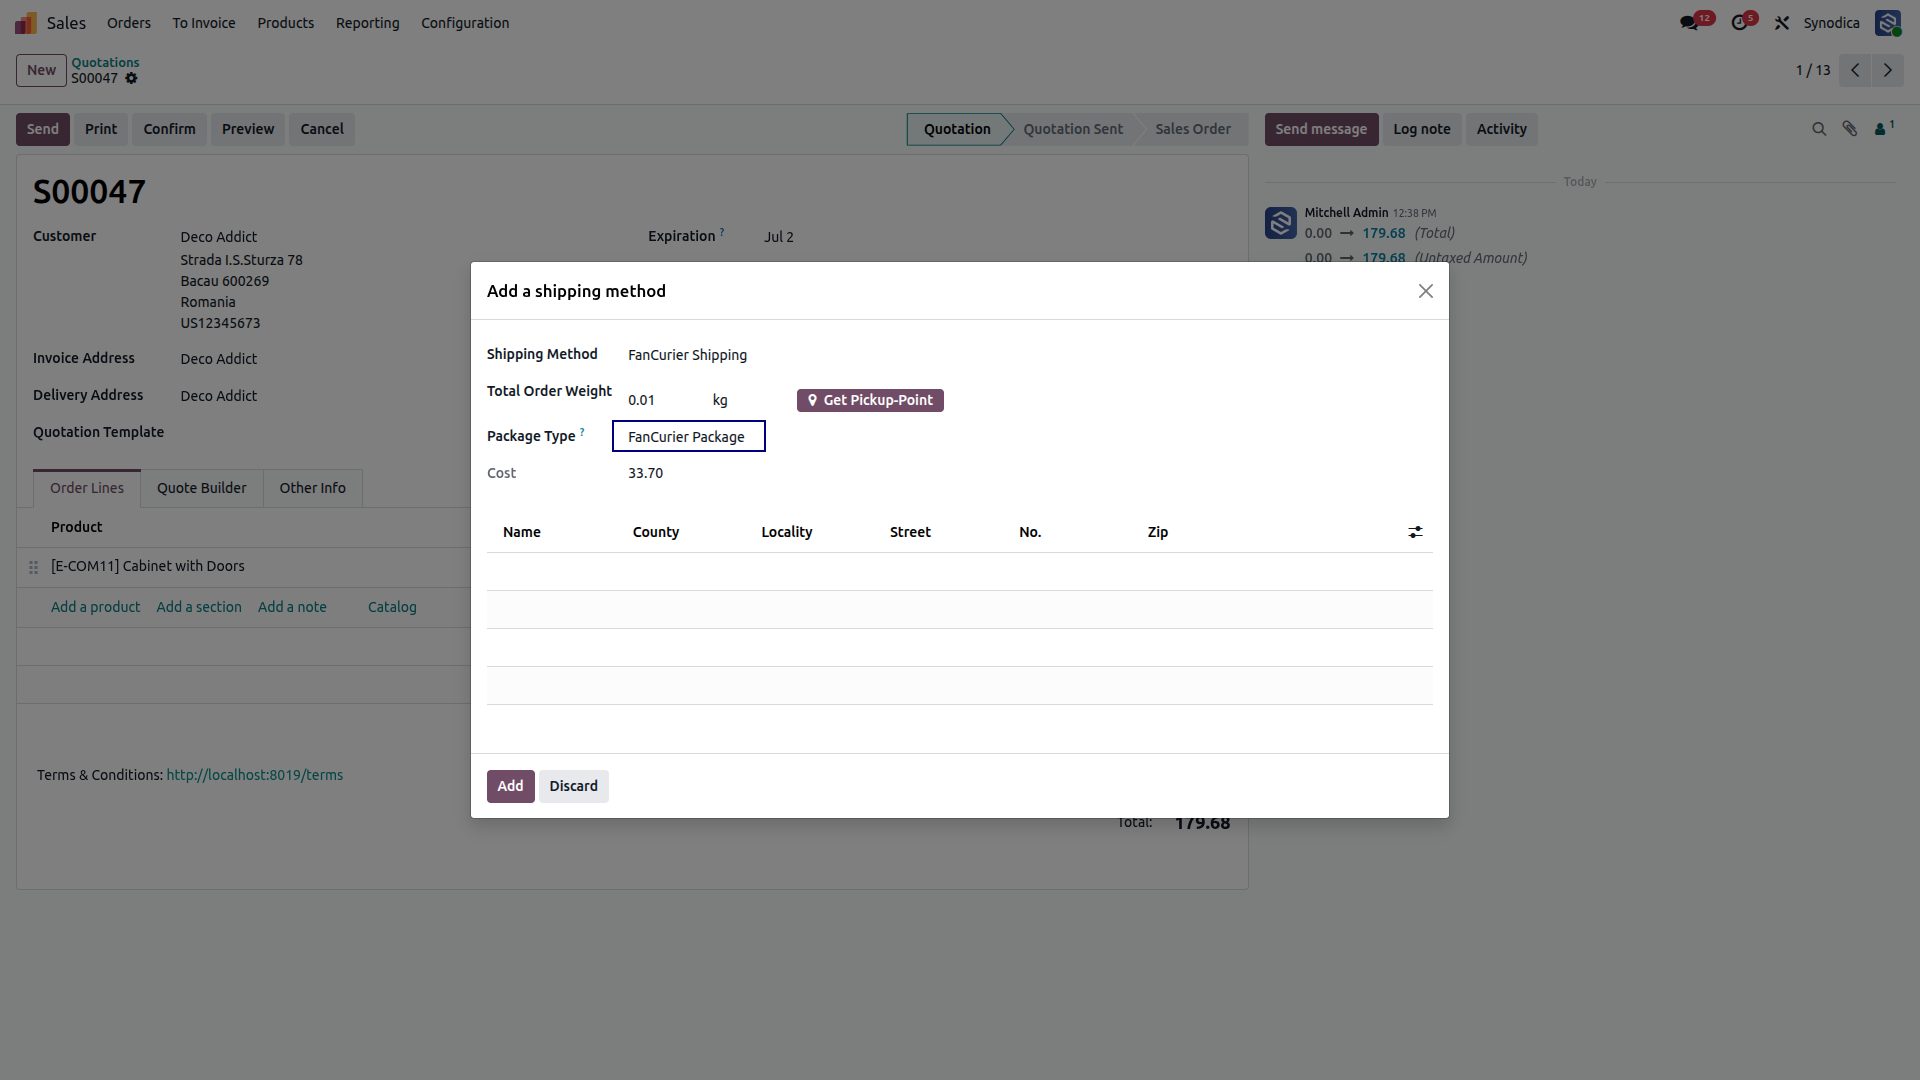The width and height of the screenshot is (1920, 1080).
Task: Open the Quotations breadcrumb link
Action: [105, 62]
